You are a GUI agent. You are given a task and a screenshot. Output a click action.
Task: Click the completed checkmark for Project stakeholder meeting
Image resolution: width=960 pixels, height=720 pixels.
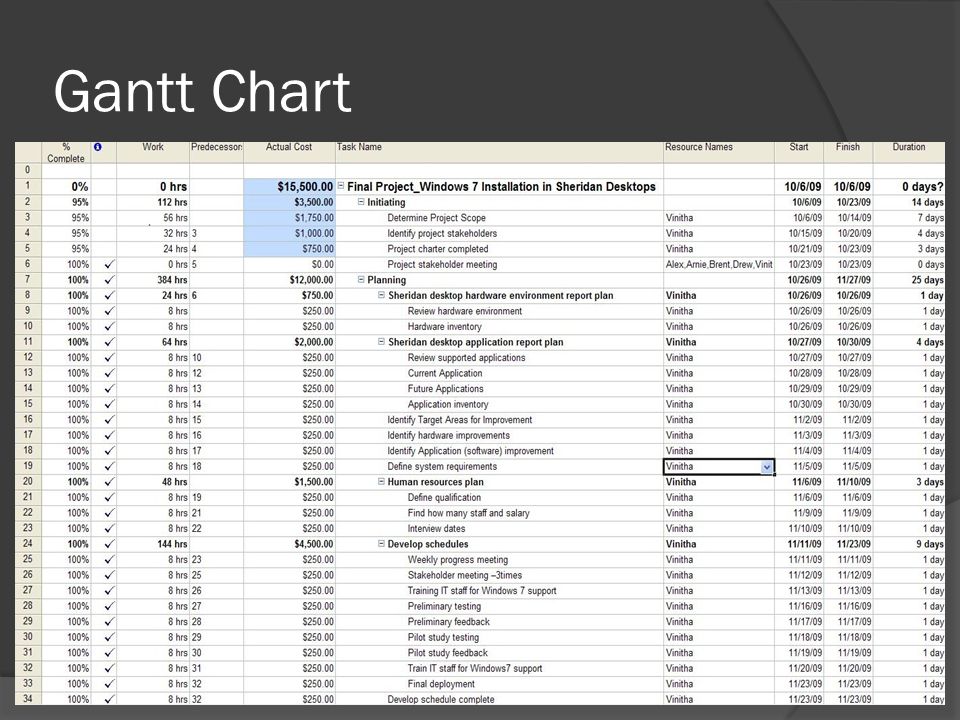pos(109,264)
